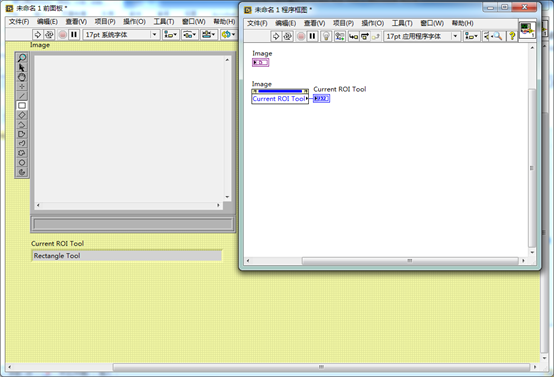Viewport: 554px width, 377px height.
Task: Click the Pause button in the front panel toolbar
Action: pyautogui.click(x=74, y=34)
